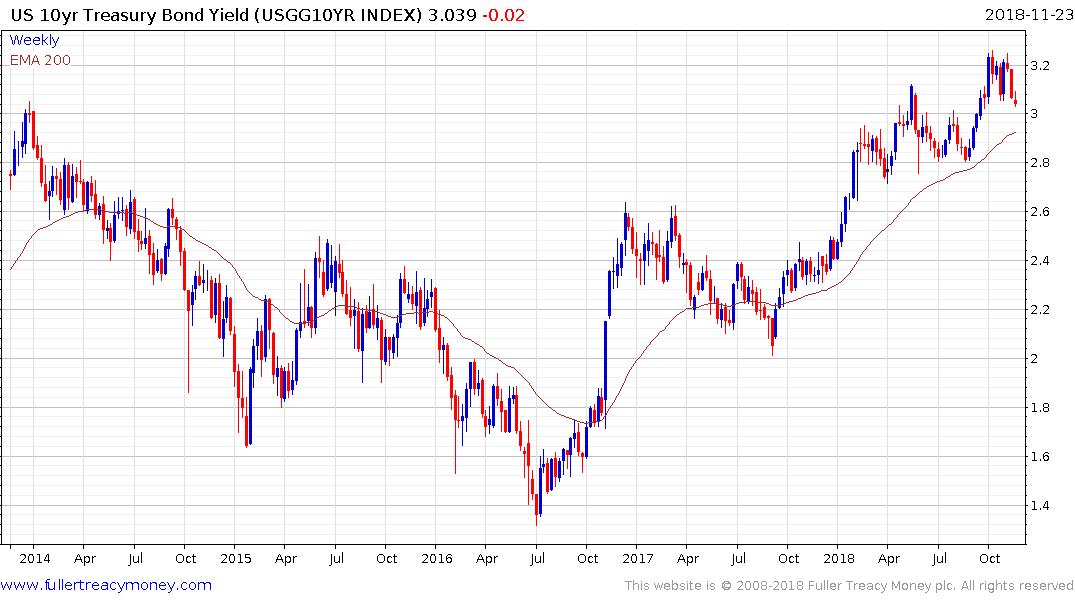This screenshot has height=600, width=1075.
Task: Click the '1.8' y-axis label
Action: (x=1039, y=407)
